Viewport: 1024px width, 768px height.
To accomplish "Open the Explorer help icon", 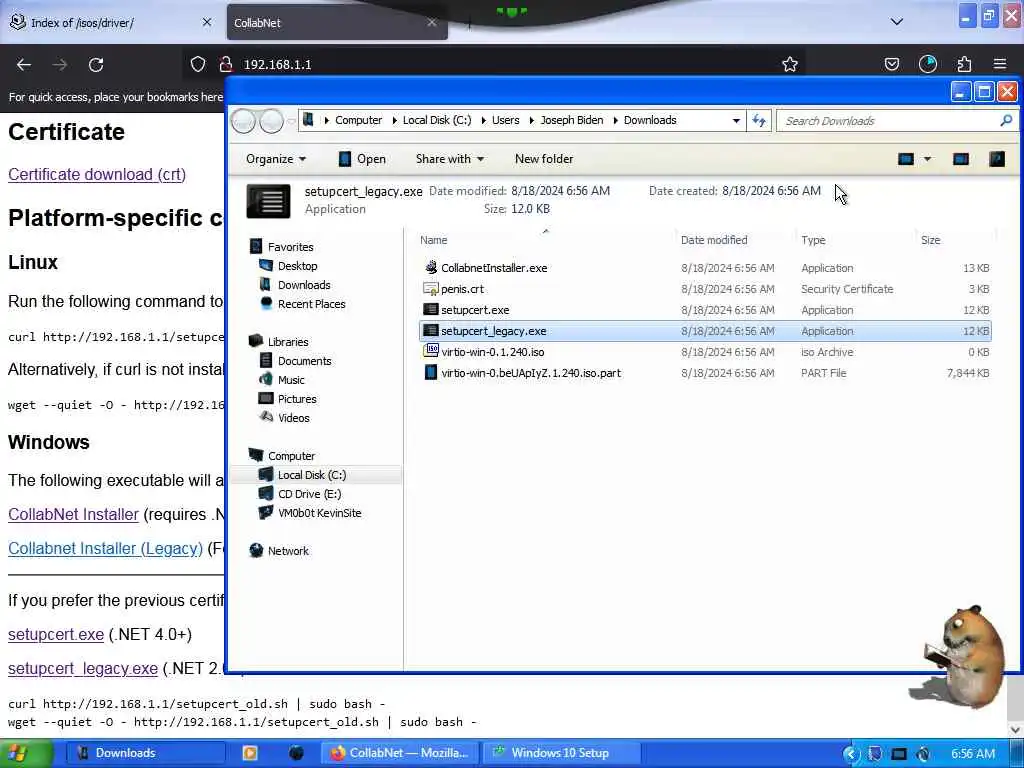I will [x=997, y=159].
